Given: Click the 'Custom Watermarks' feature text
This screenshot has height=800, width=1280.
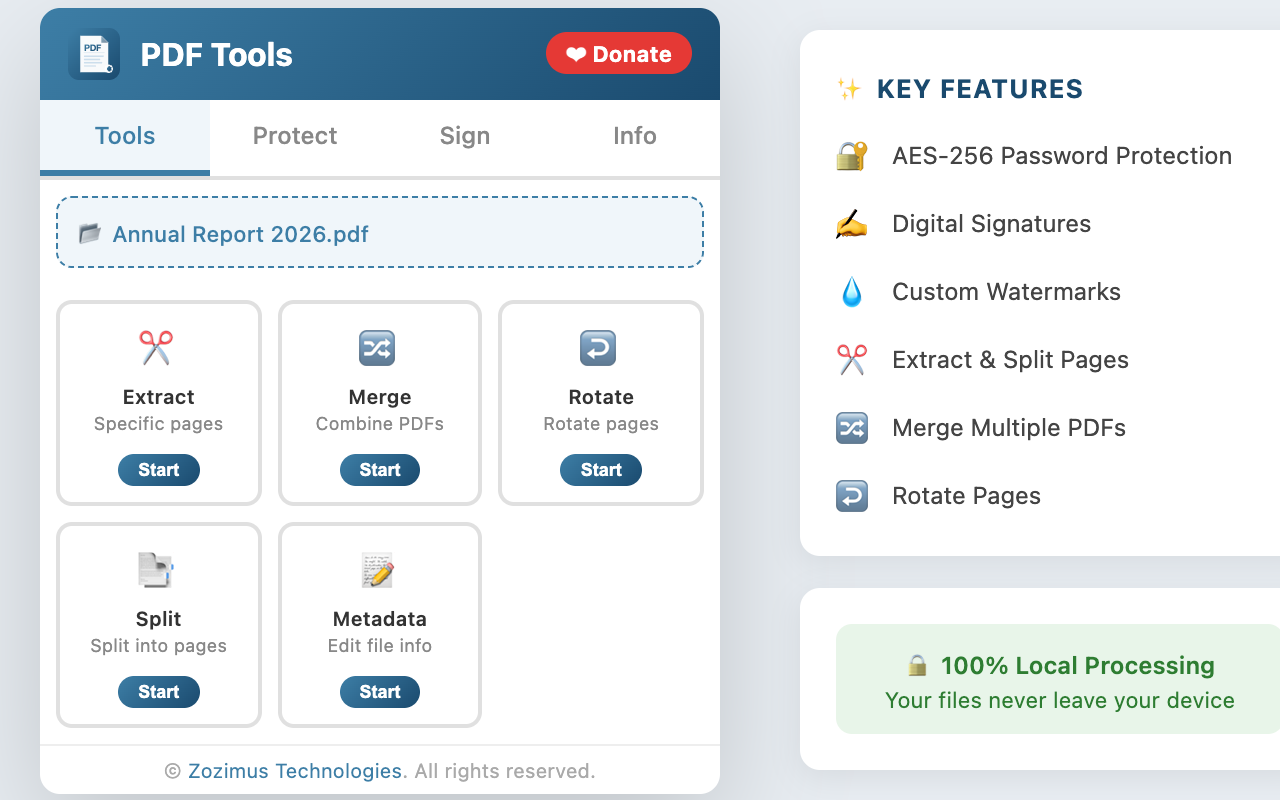Looking at the screenshot, I should tap(1007, 292).
